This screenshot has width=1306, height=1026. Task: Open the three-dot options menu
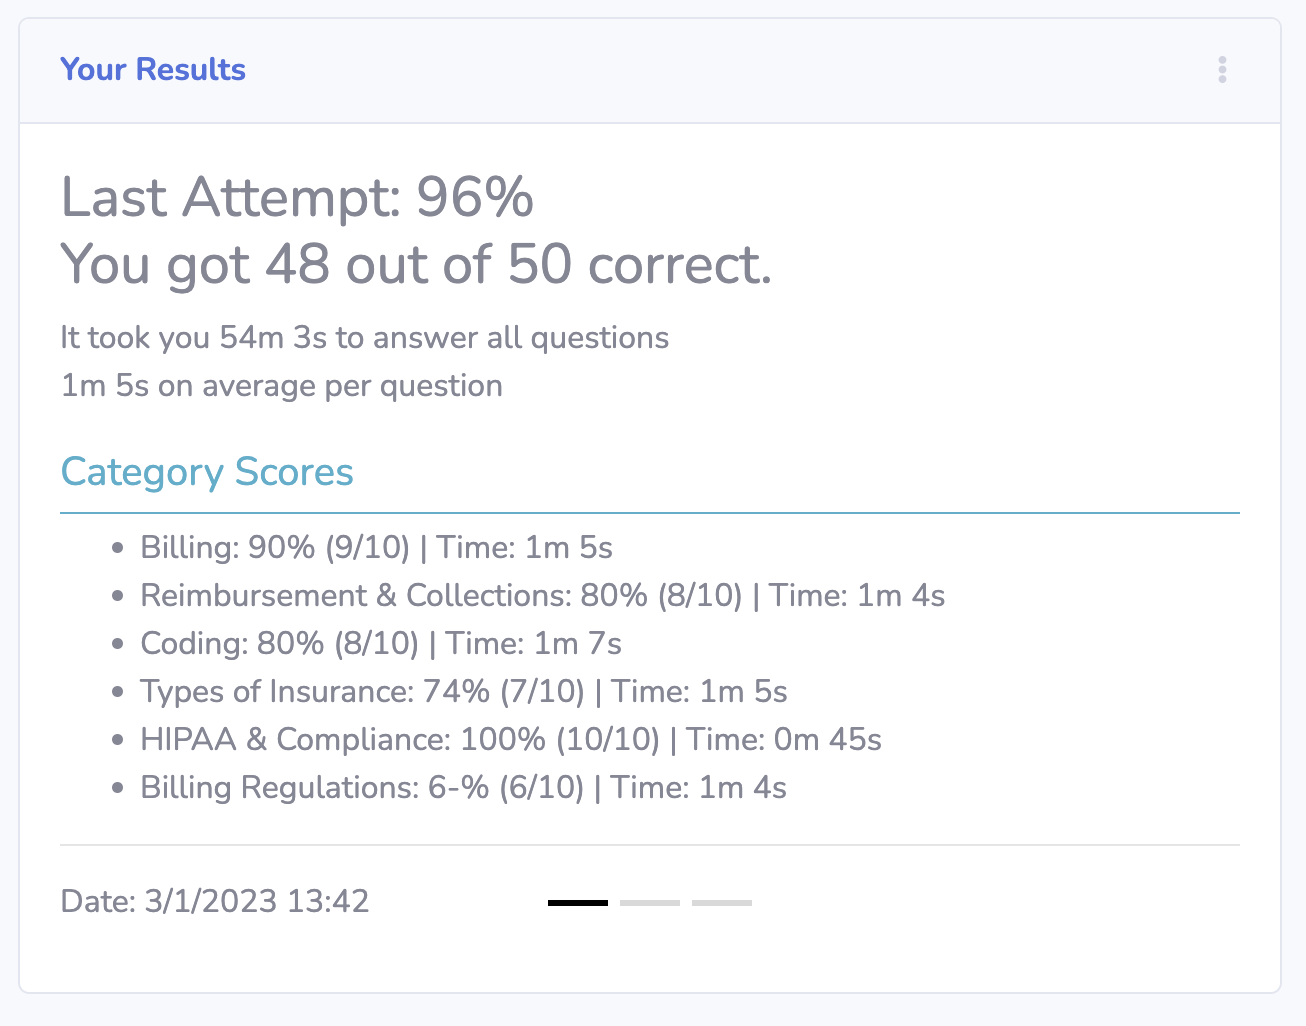[1222, 70]
